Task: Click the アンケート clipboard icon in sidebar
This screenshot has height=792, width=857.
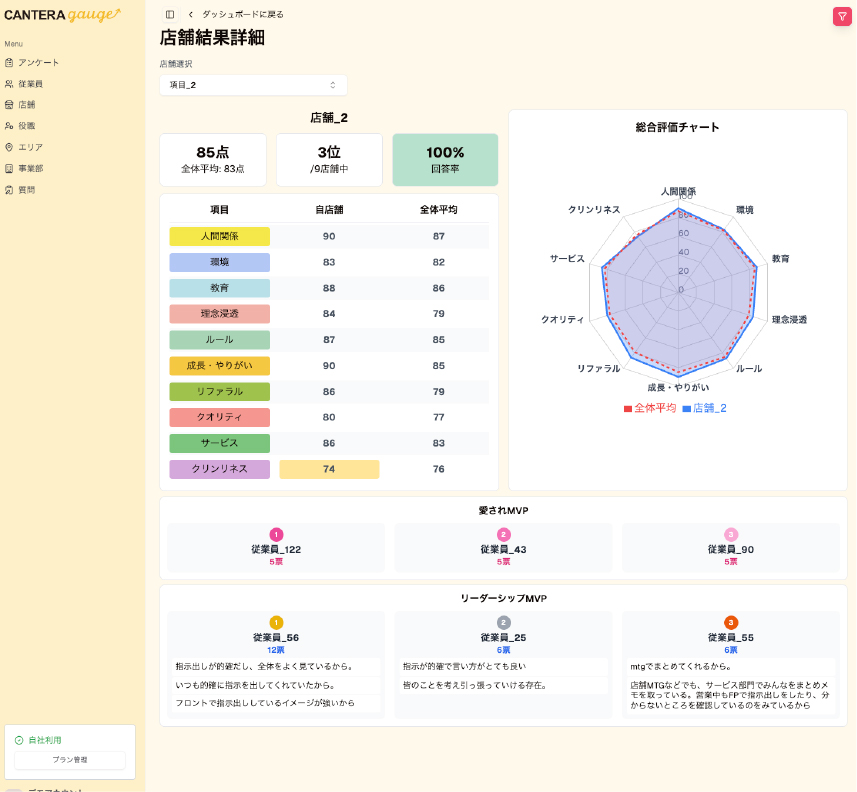Action: pos(9,63)
